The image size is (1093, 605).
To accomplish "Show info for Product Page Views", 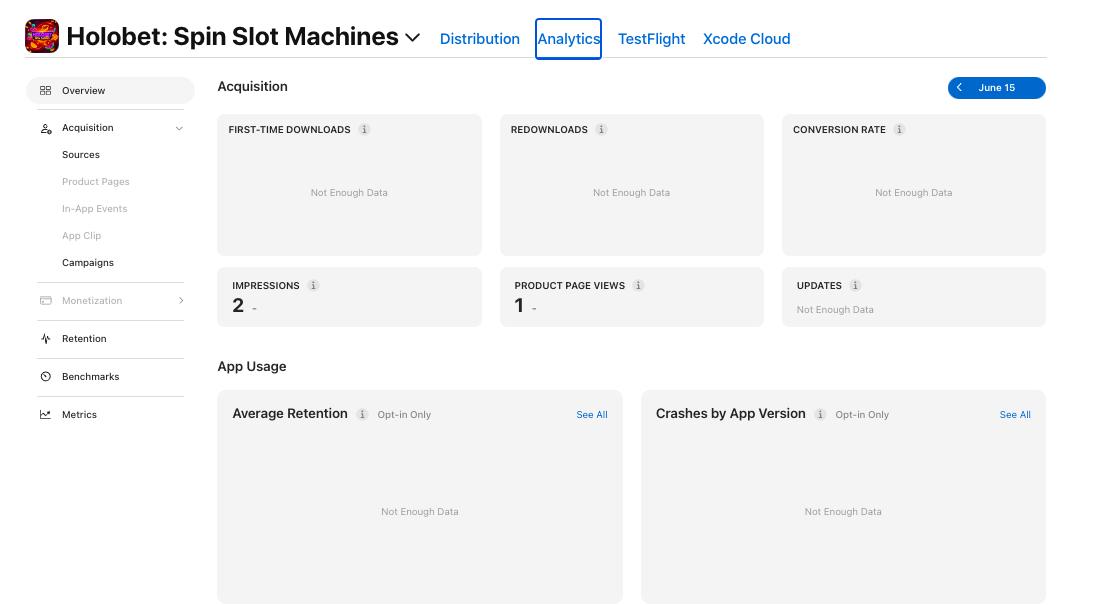I will [x=639, y=286].
